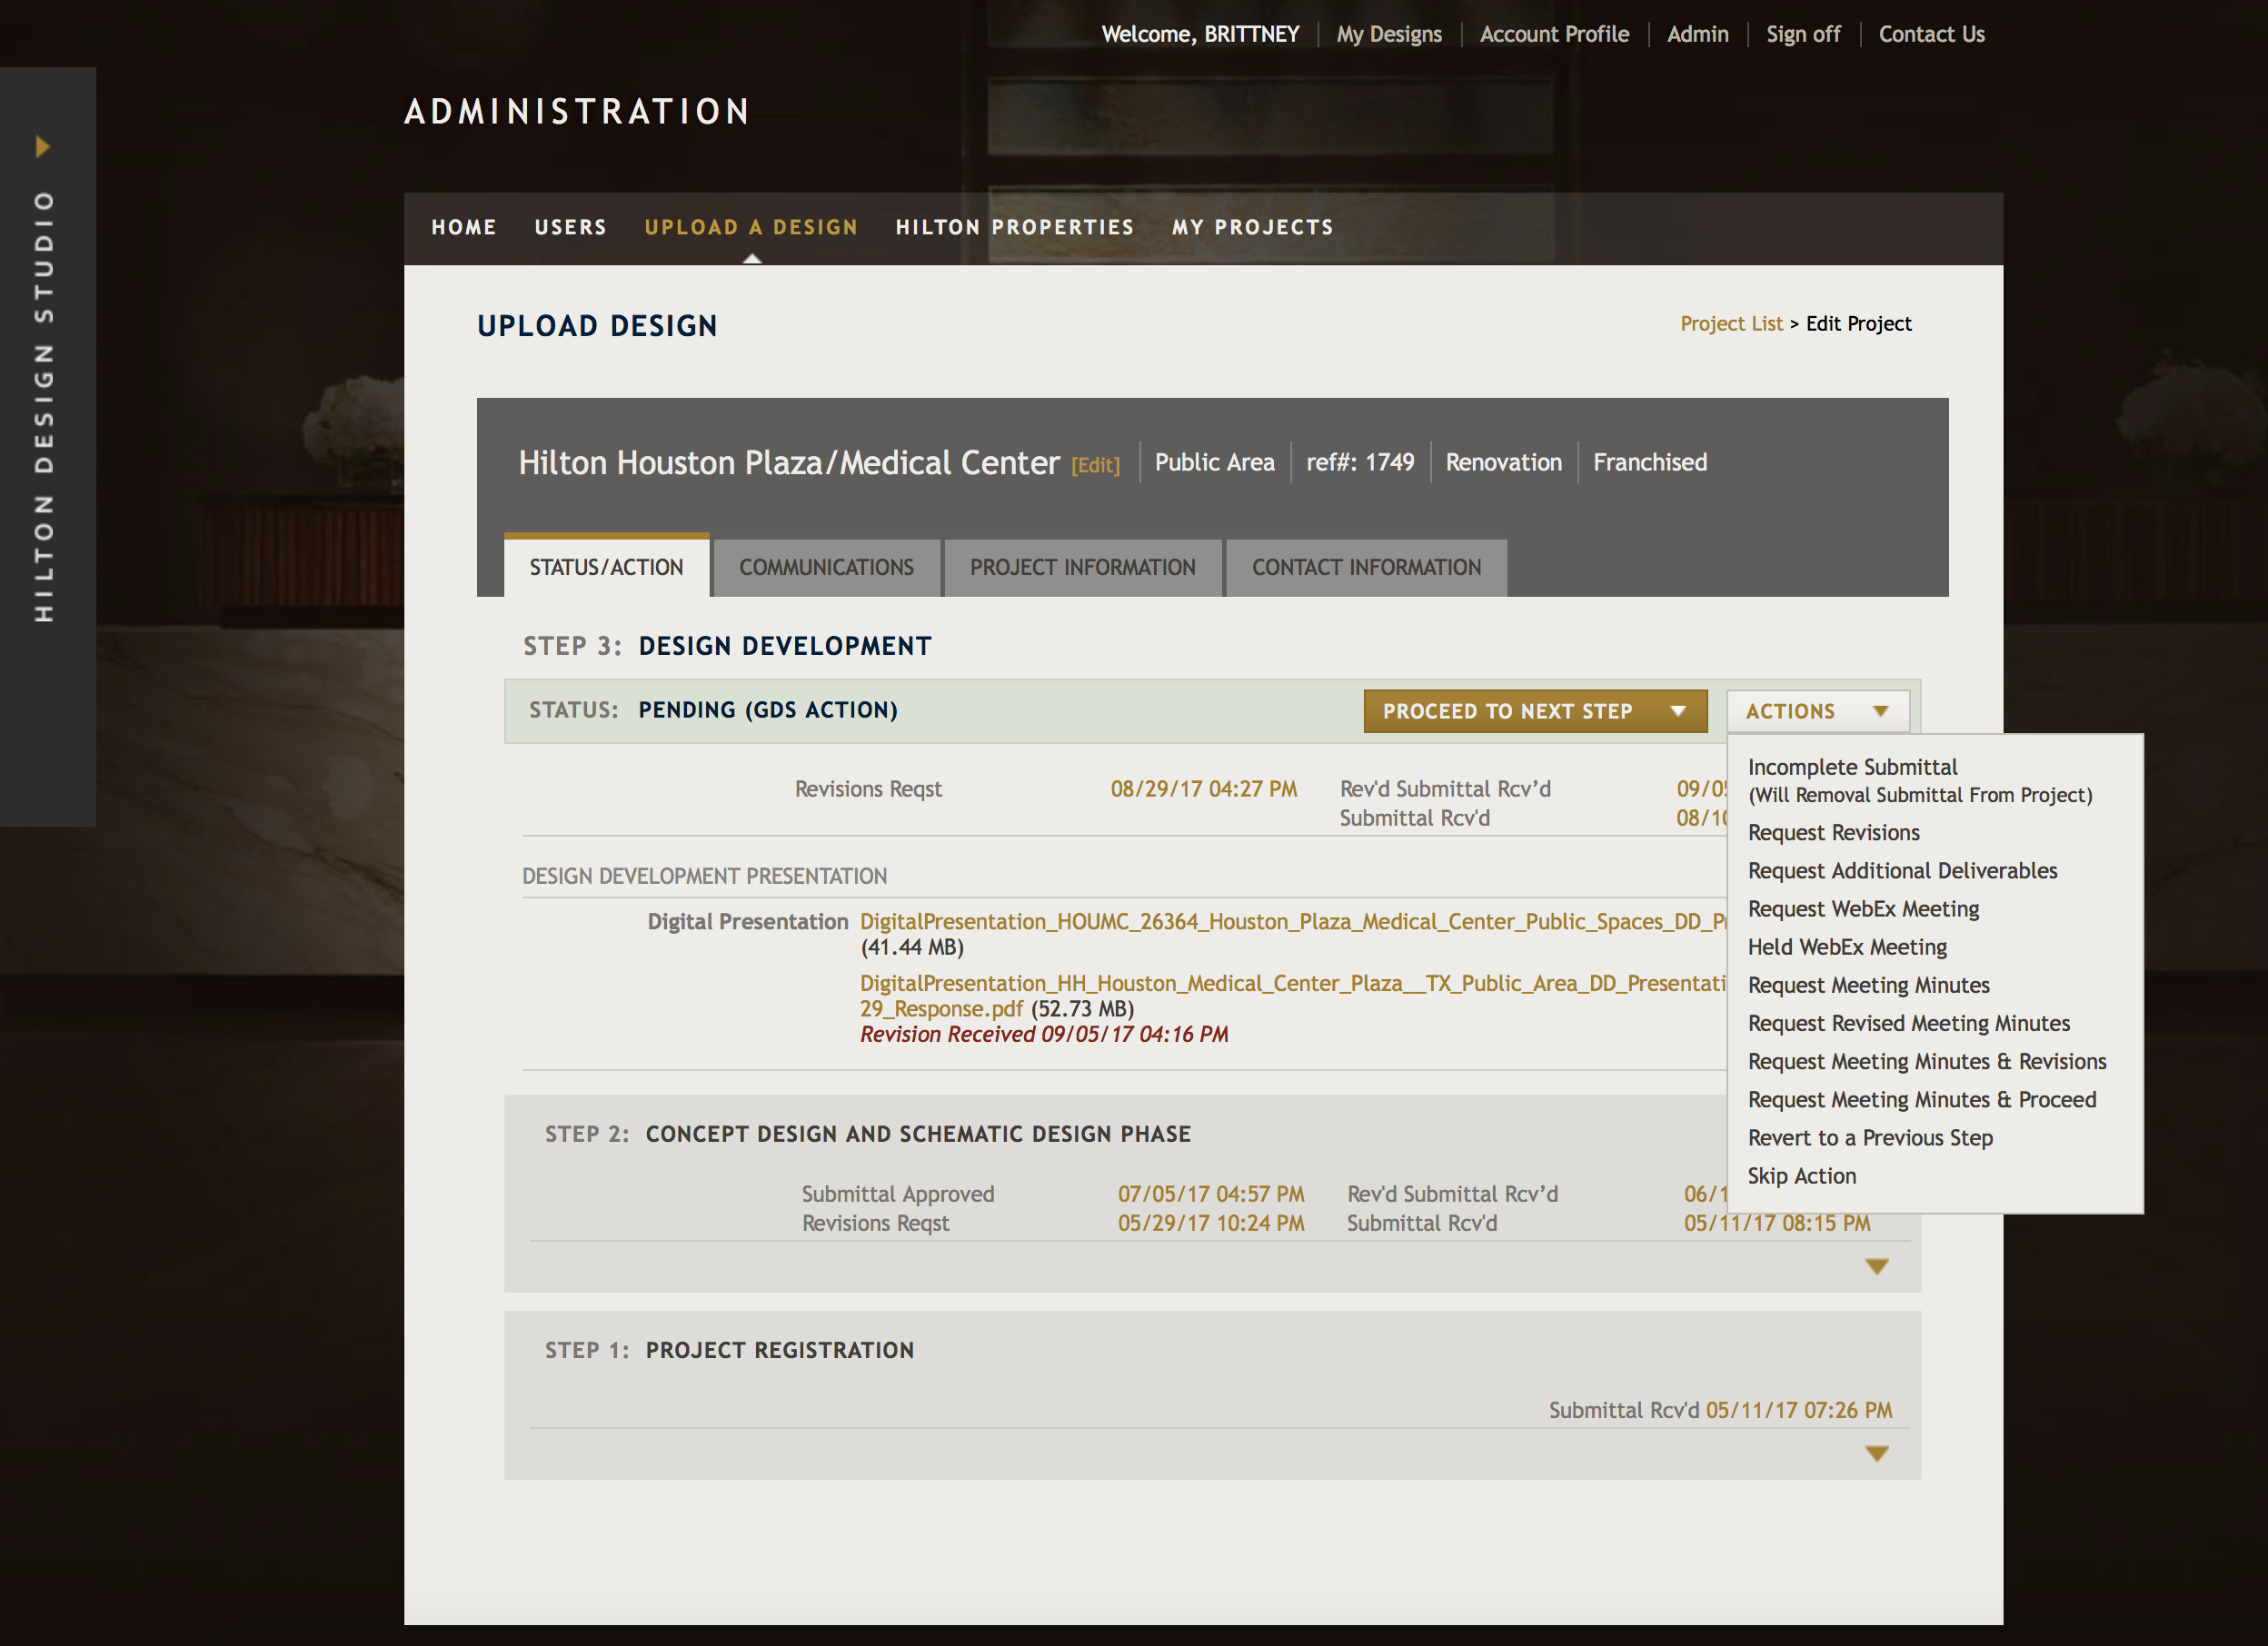The image size is (2268, 1646).
Task: Click the Design Development Presentation section label
Action: click(704, 876)
